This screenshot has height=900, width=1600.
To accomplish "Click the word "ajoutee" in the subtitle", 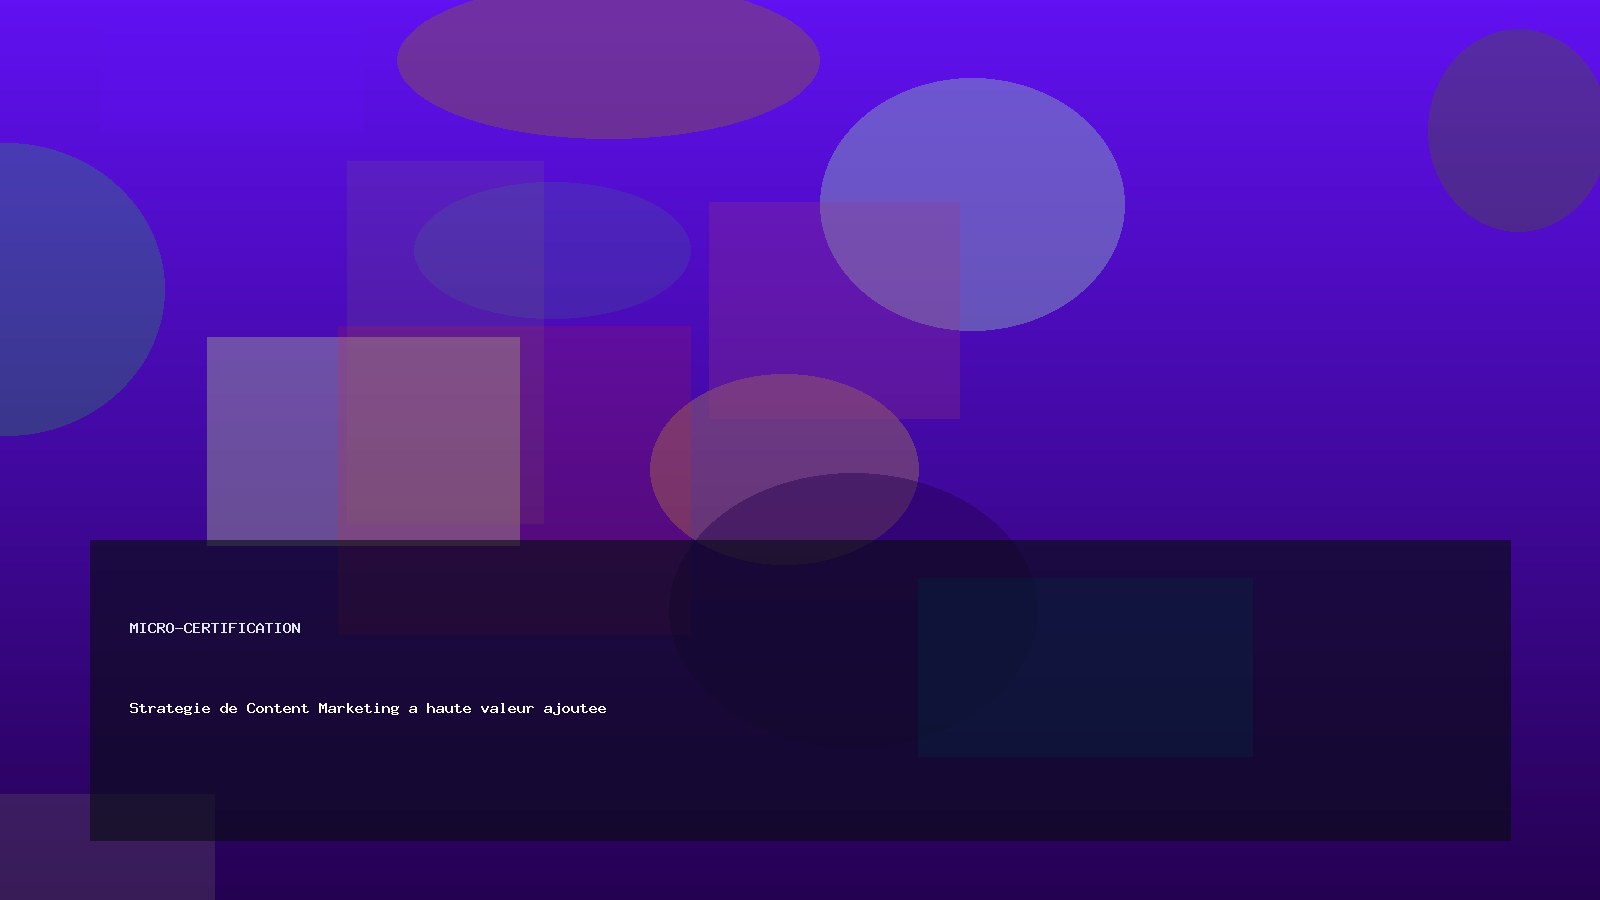I will coord(574,708).
